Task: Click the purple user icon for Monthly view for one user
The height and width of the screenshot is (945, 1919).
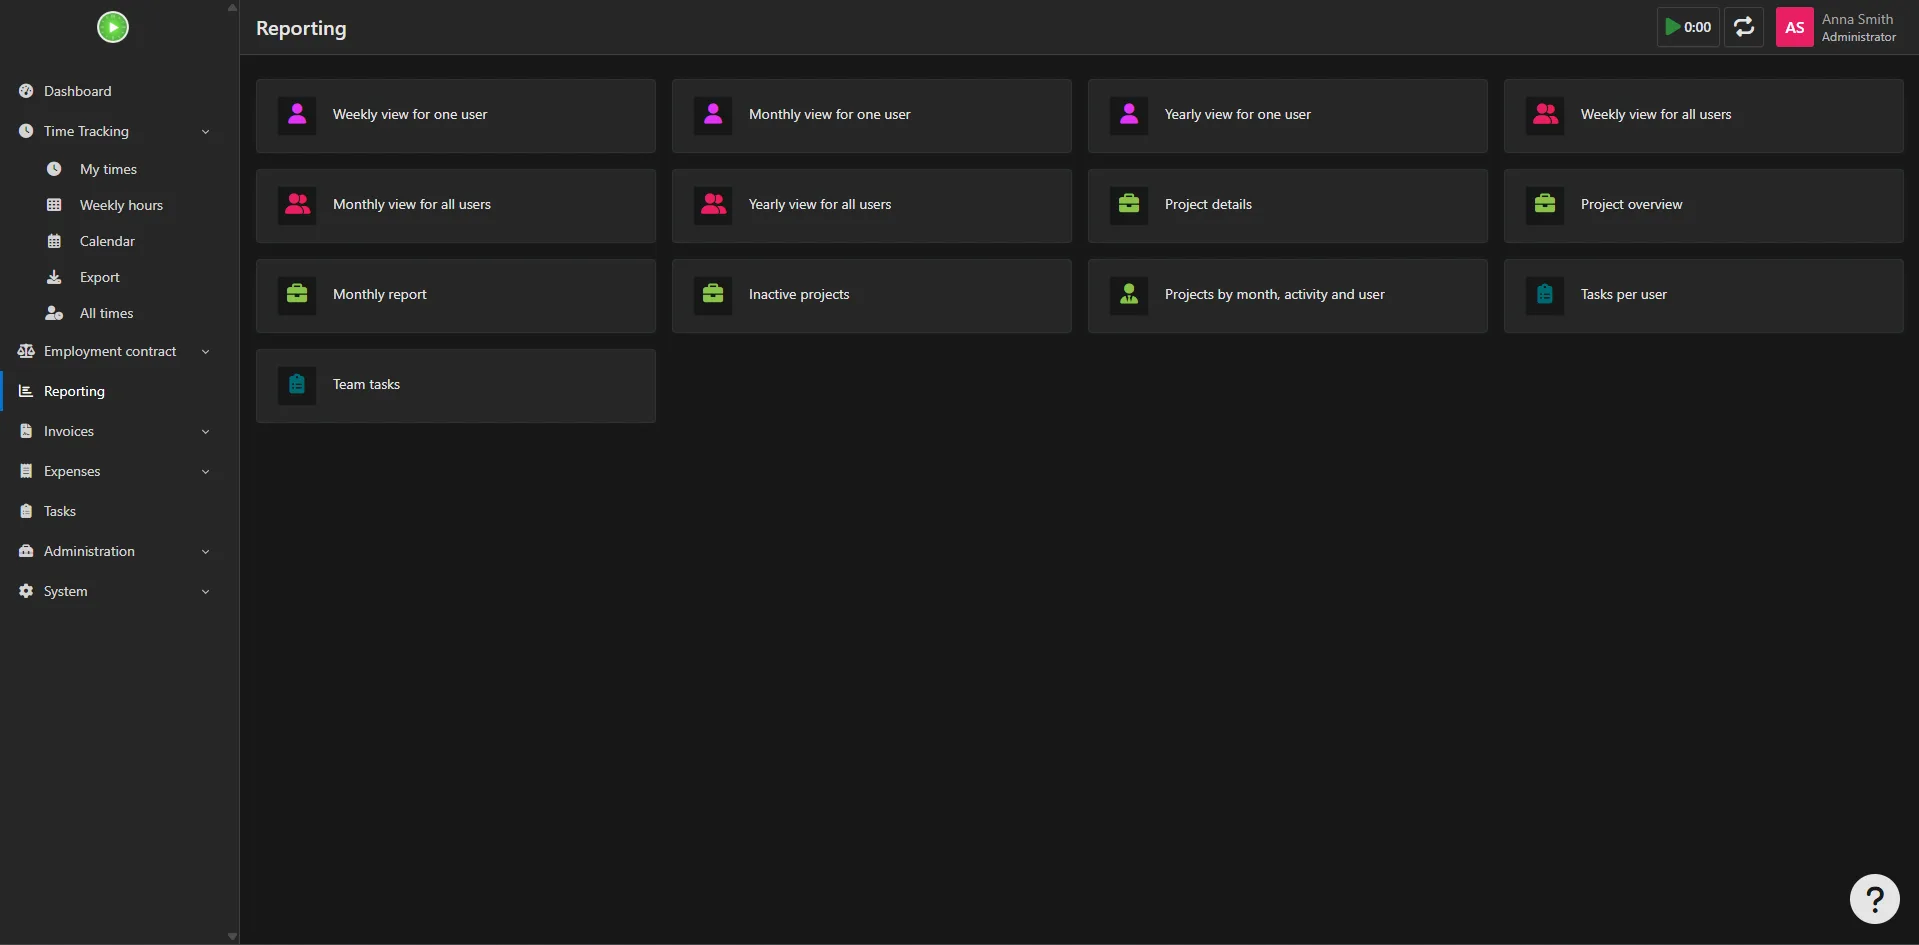Action: click(713, 115)
